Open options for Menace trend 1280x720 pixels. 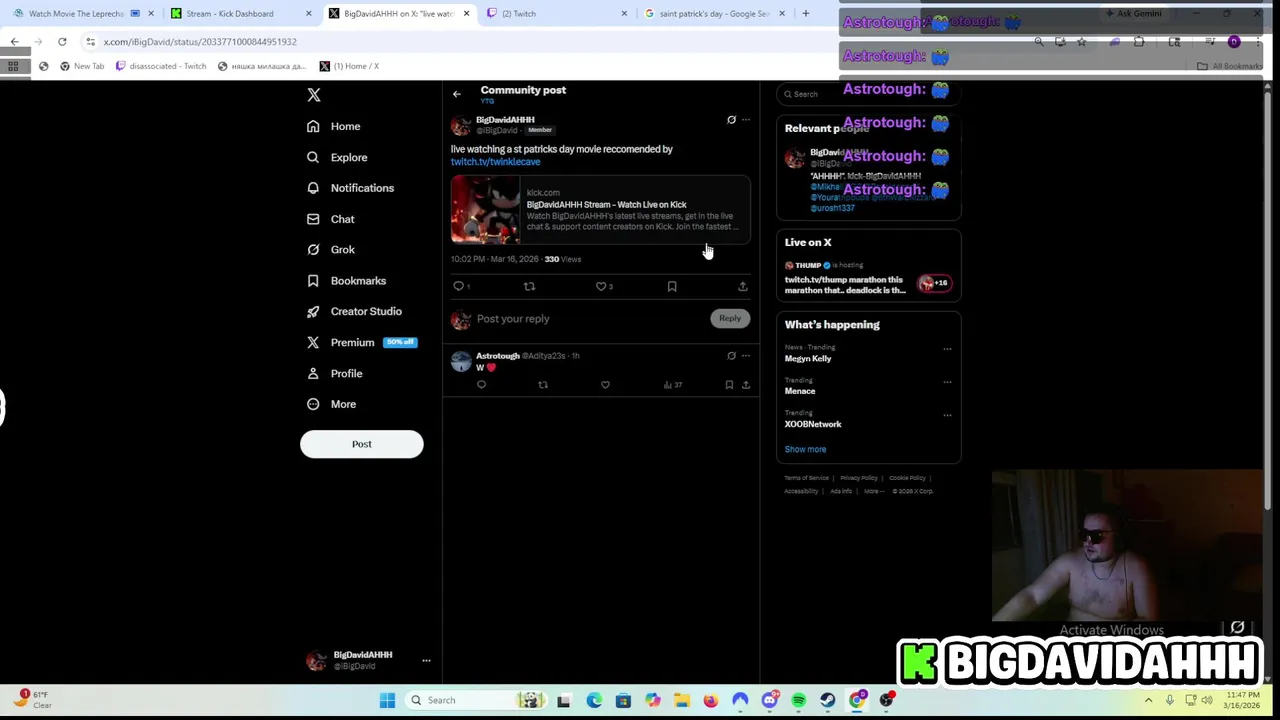[947, 382]
